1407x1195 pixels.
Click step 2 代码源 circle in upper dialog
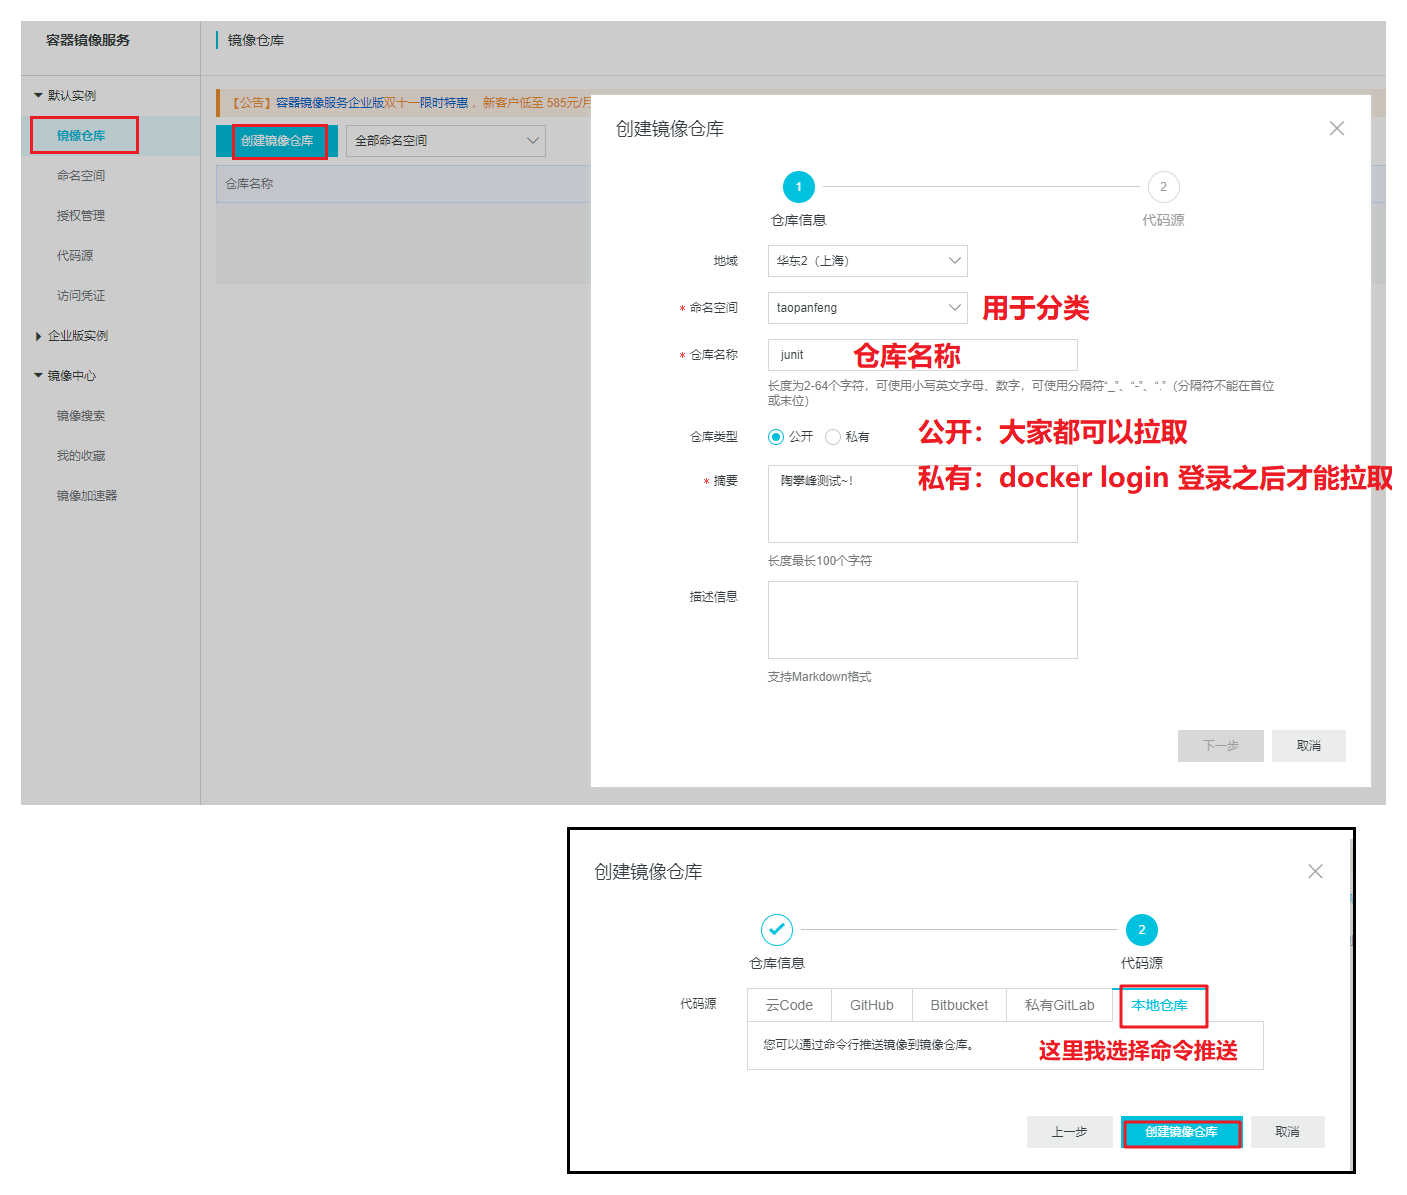click(x=1163, y=187)
